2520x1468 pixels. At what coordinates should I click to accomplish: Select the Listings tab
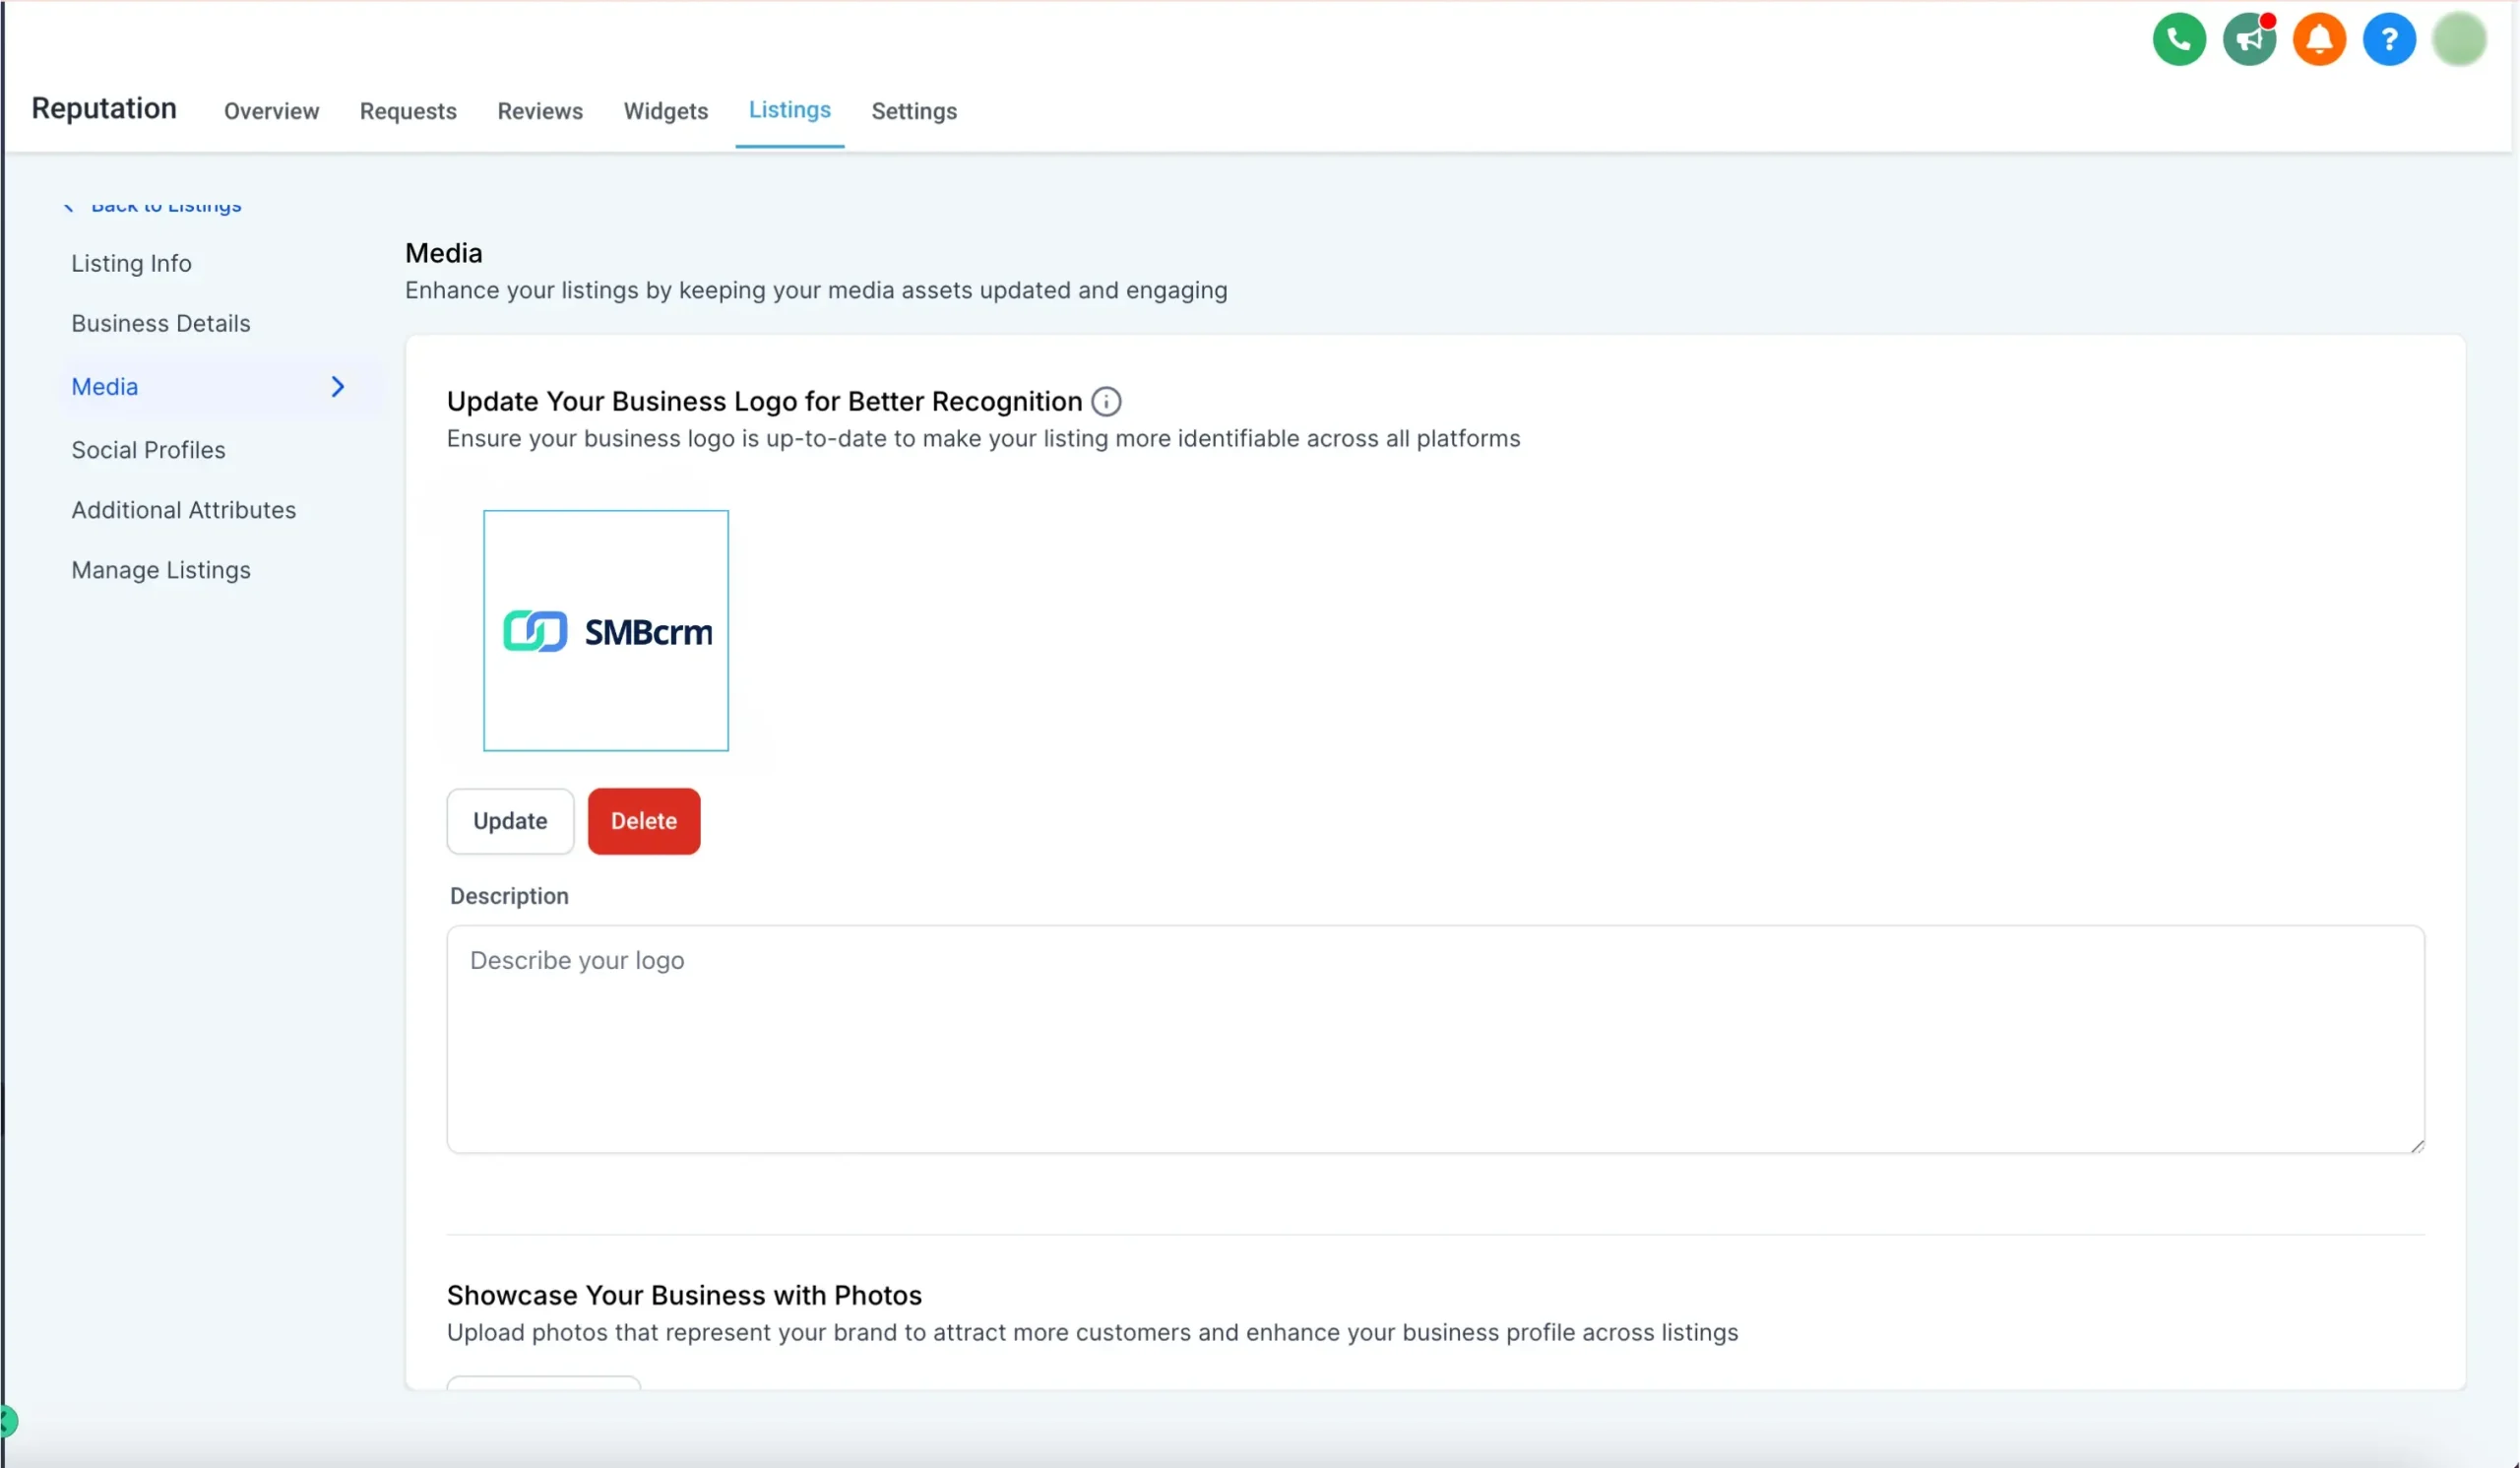(790, 110)
